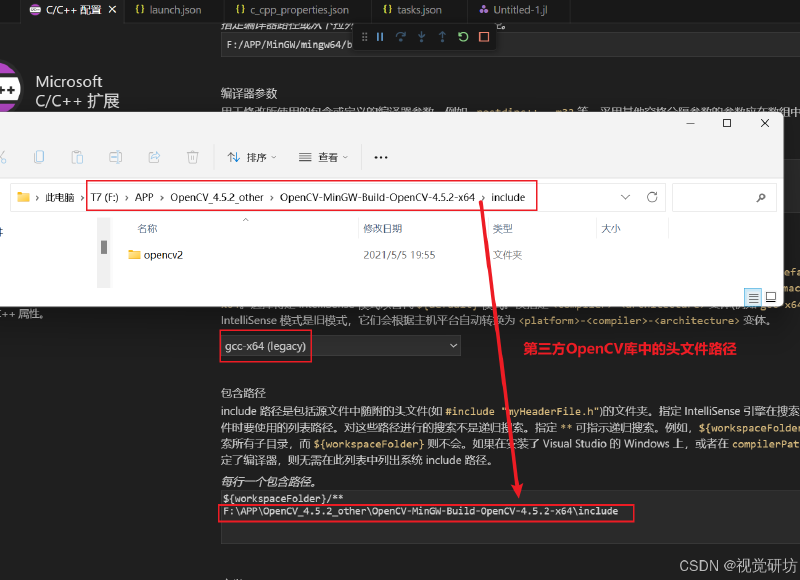Image resolution: width=800 pixels, height=580 pixels.
Task: Refresh the Explorer folder view
Action: tap(652, 197)
